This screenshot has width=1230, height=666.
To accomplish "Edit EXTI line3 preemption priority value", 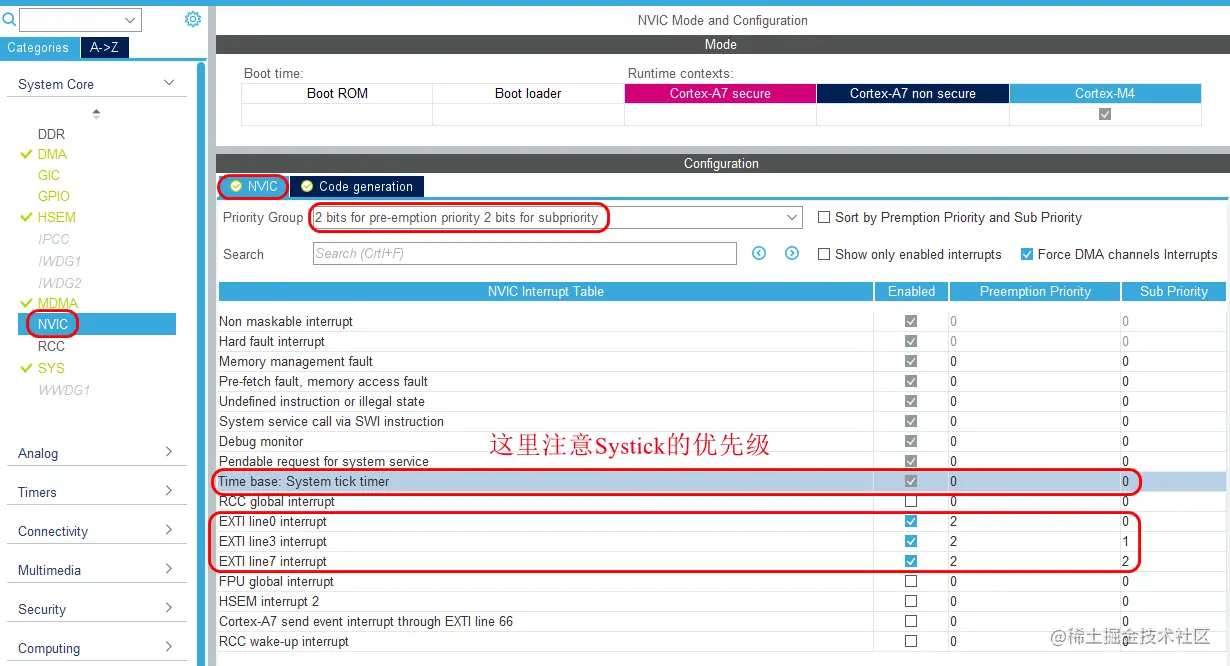I will [1034, 541].
